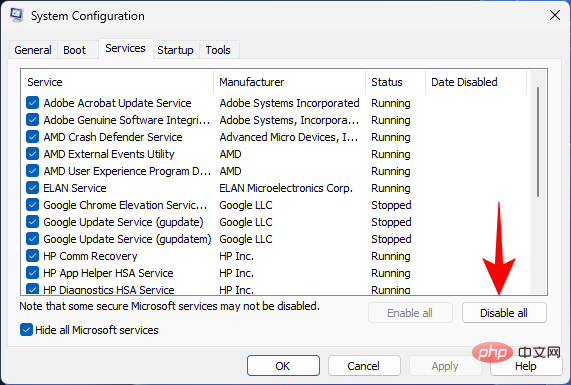This screenshot has height=385, width=571.
Task: Uncheck Google Chrome Elevation Service
Action: tap(32, 205)
